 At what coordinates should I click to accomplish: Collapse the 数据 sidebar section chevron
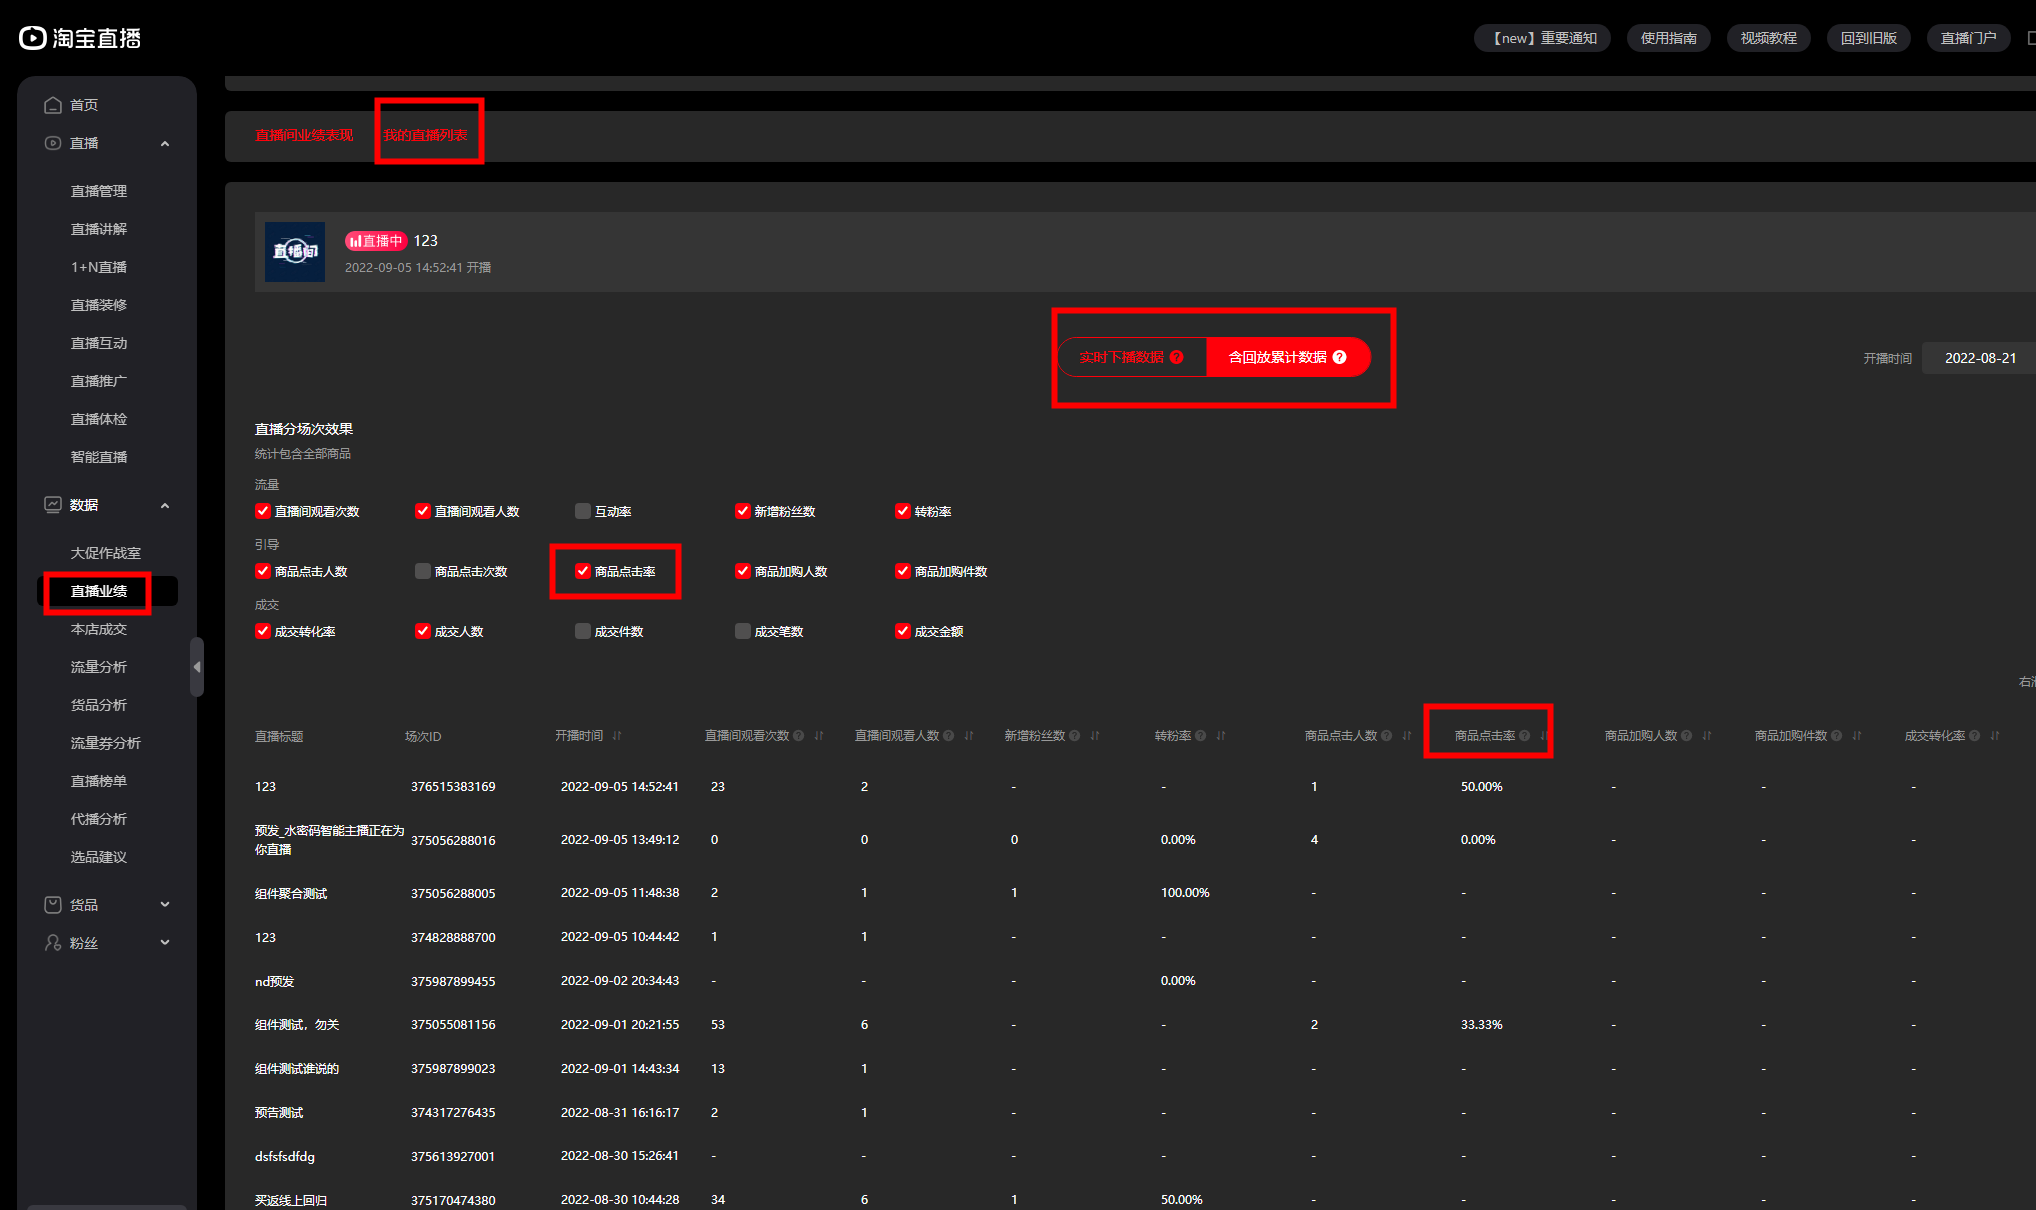pyautogui.click(x=165, y=506)
